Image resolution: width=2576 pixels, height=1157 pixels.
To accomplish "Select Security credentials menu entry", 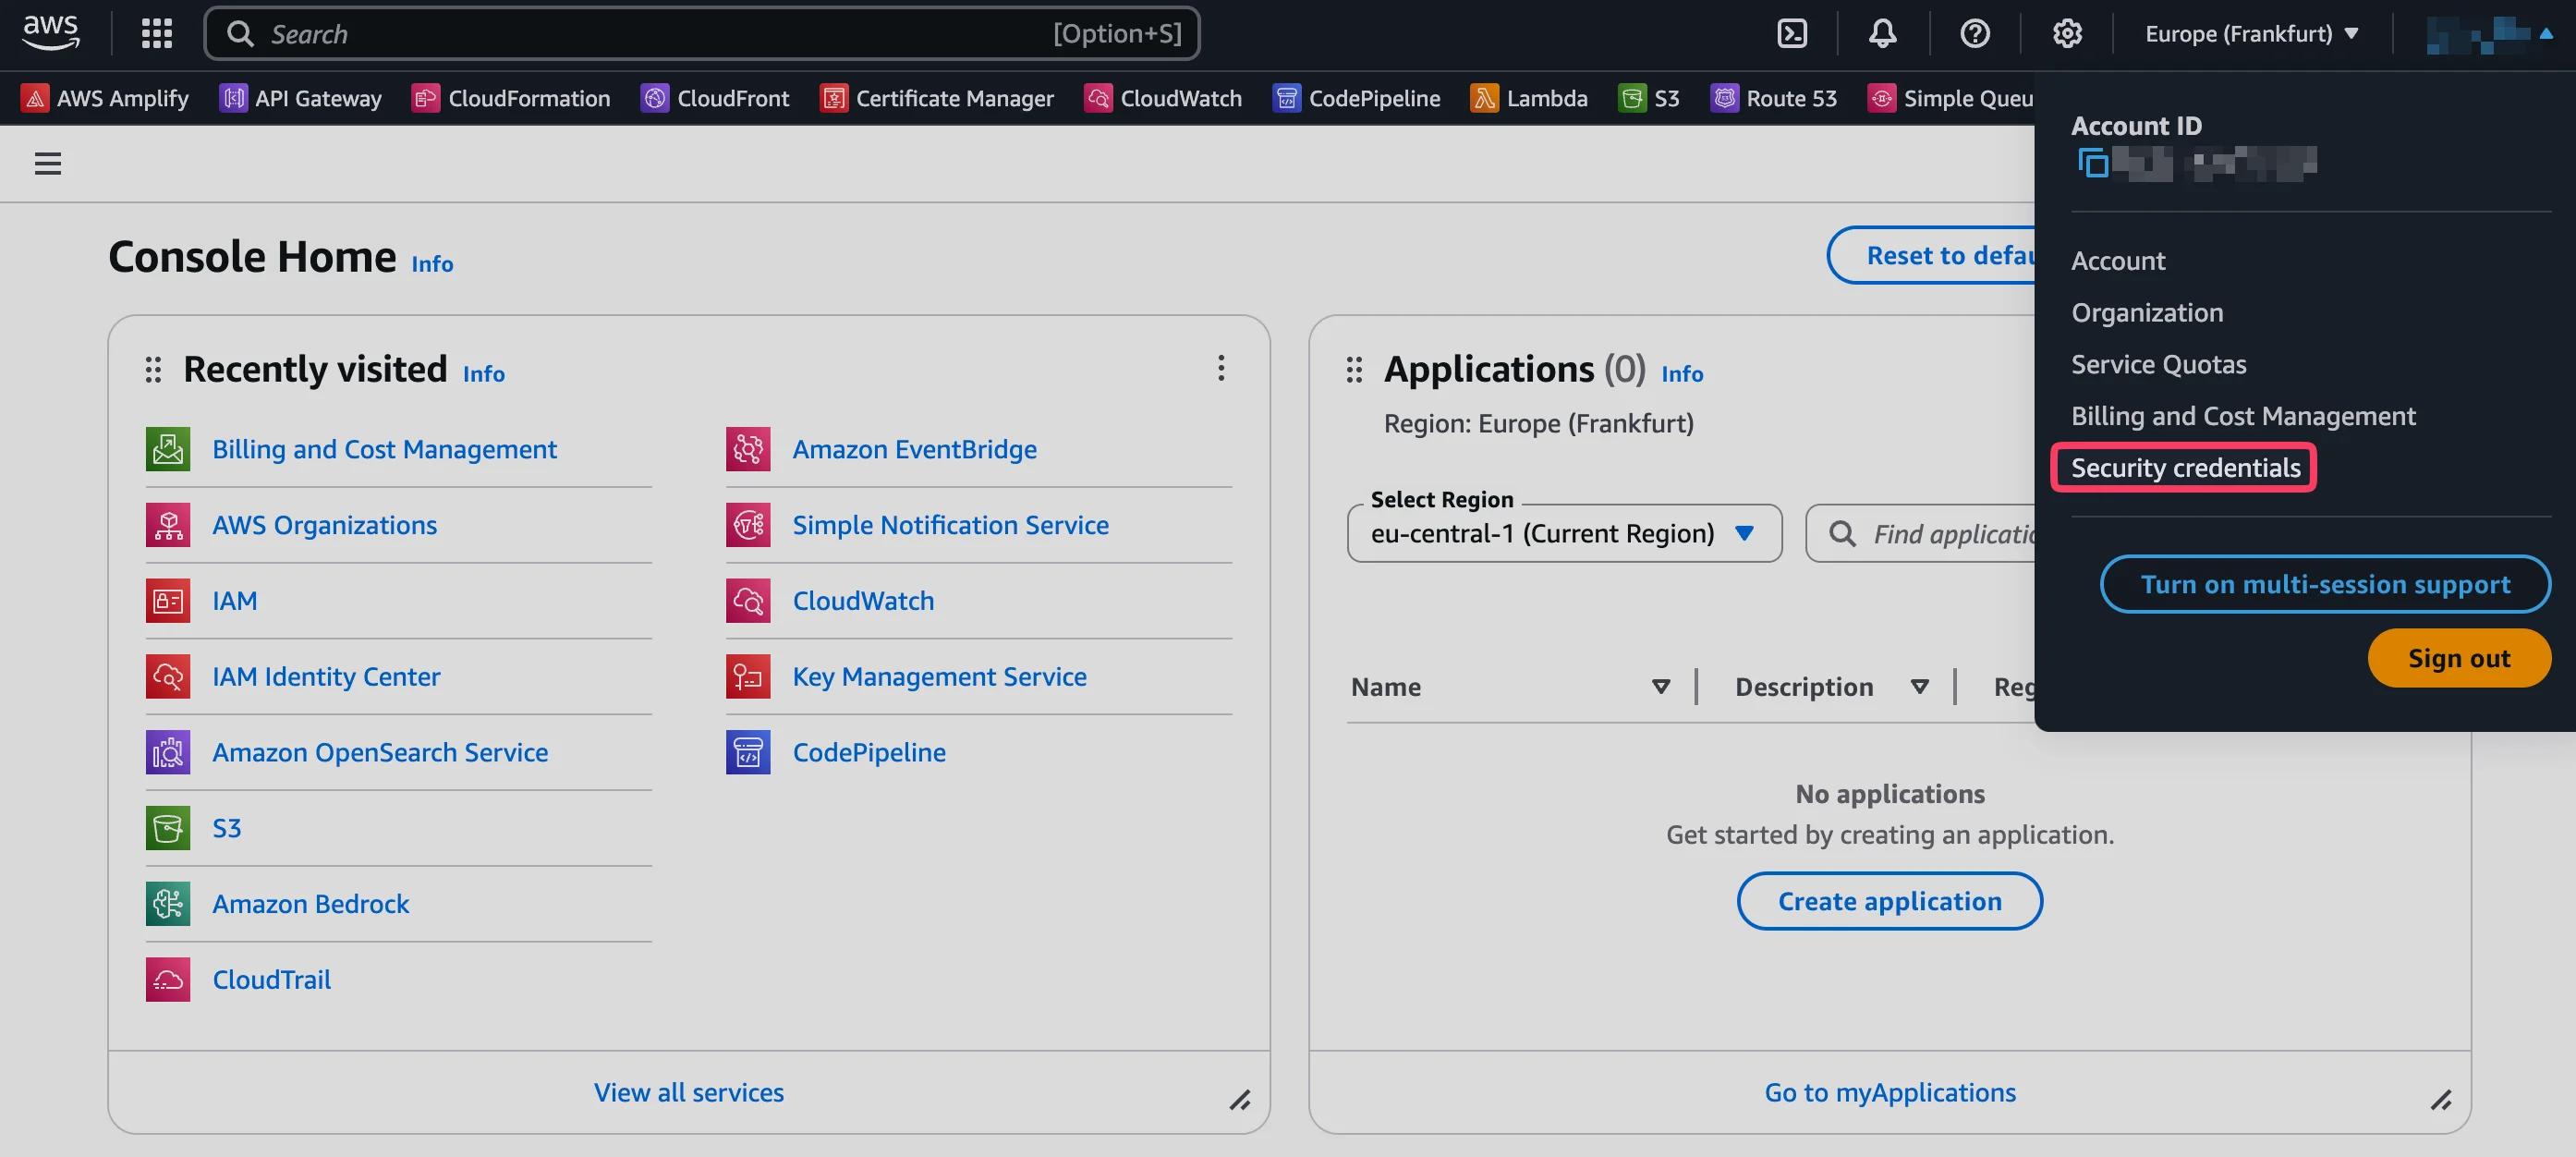I will click(2185, 468).
